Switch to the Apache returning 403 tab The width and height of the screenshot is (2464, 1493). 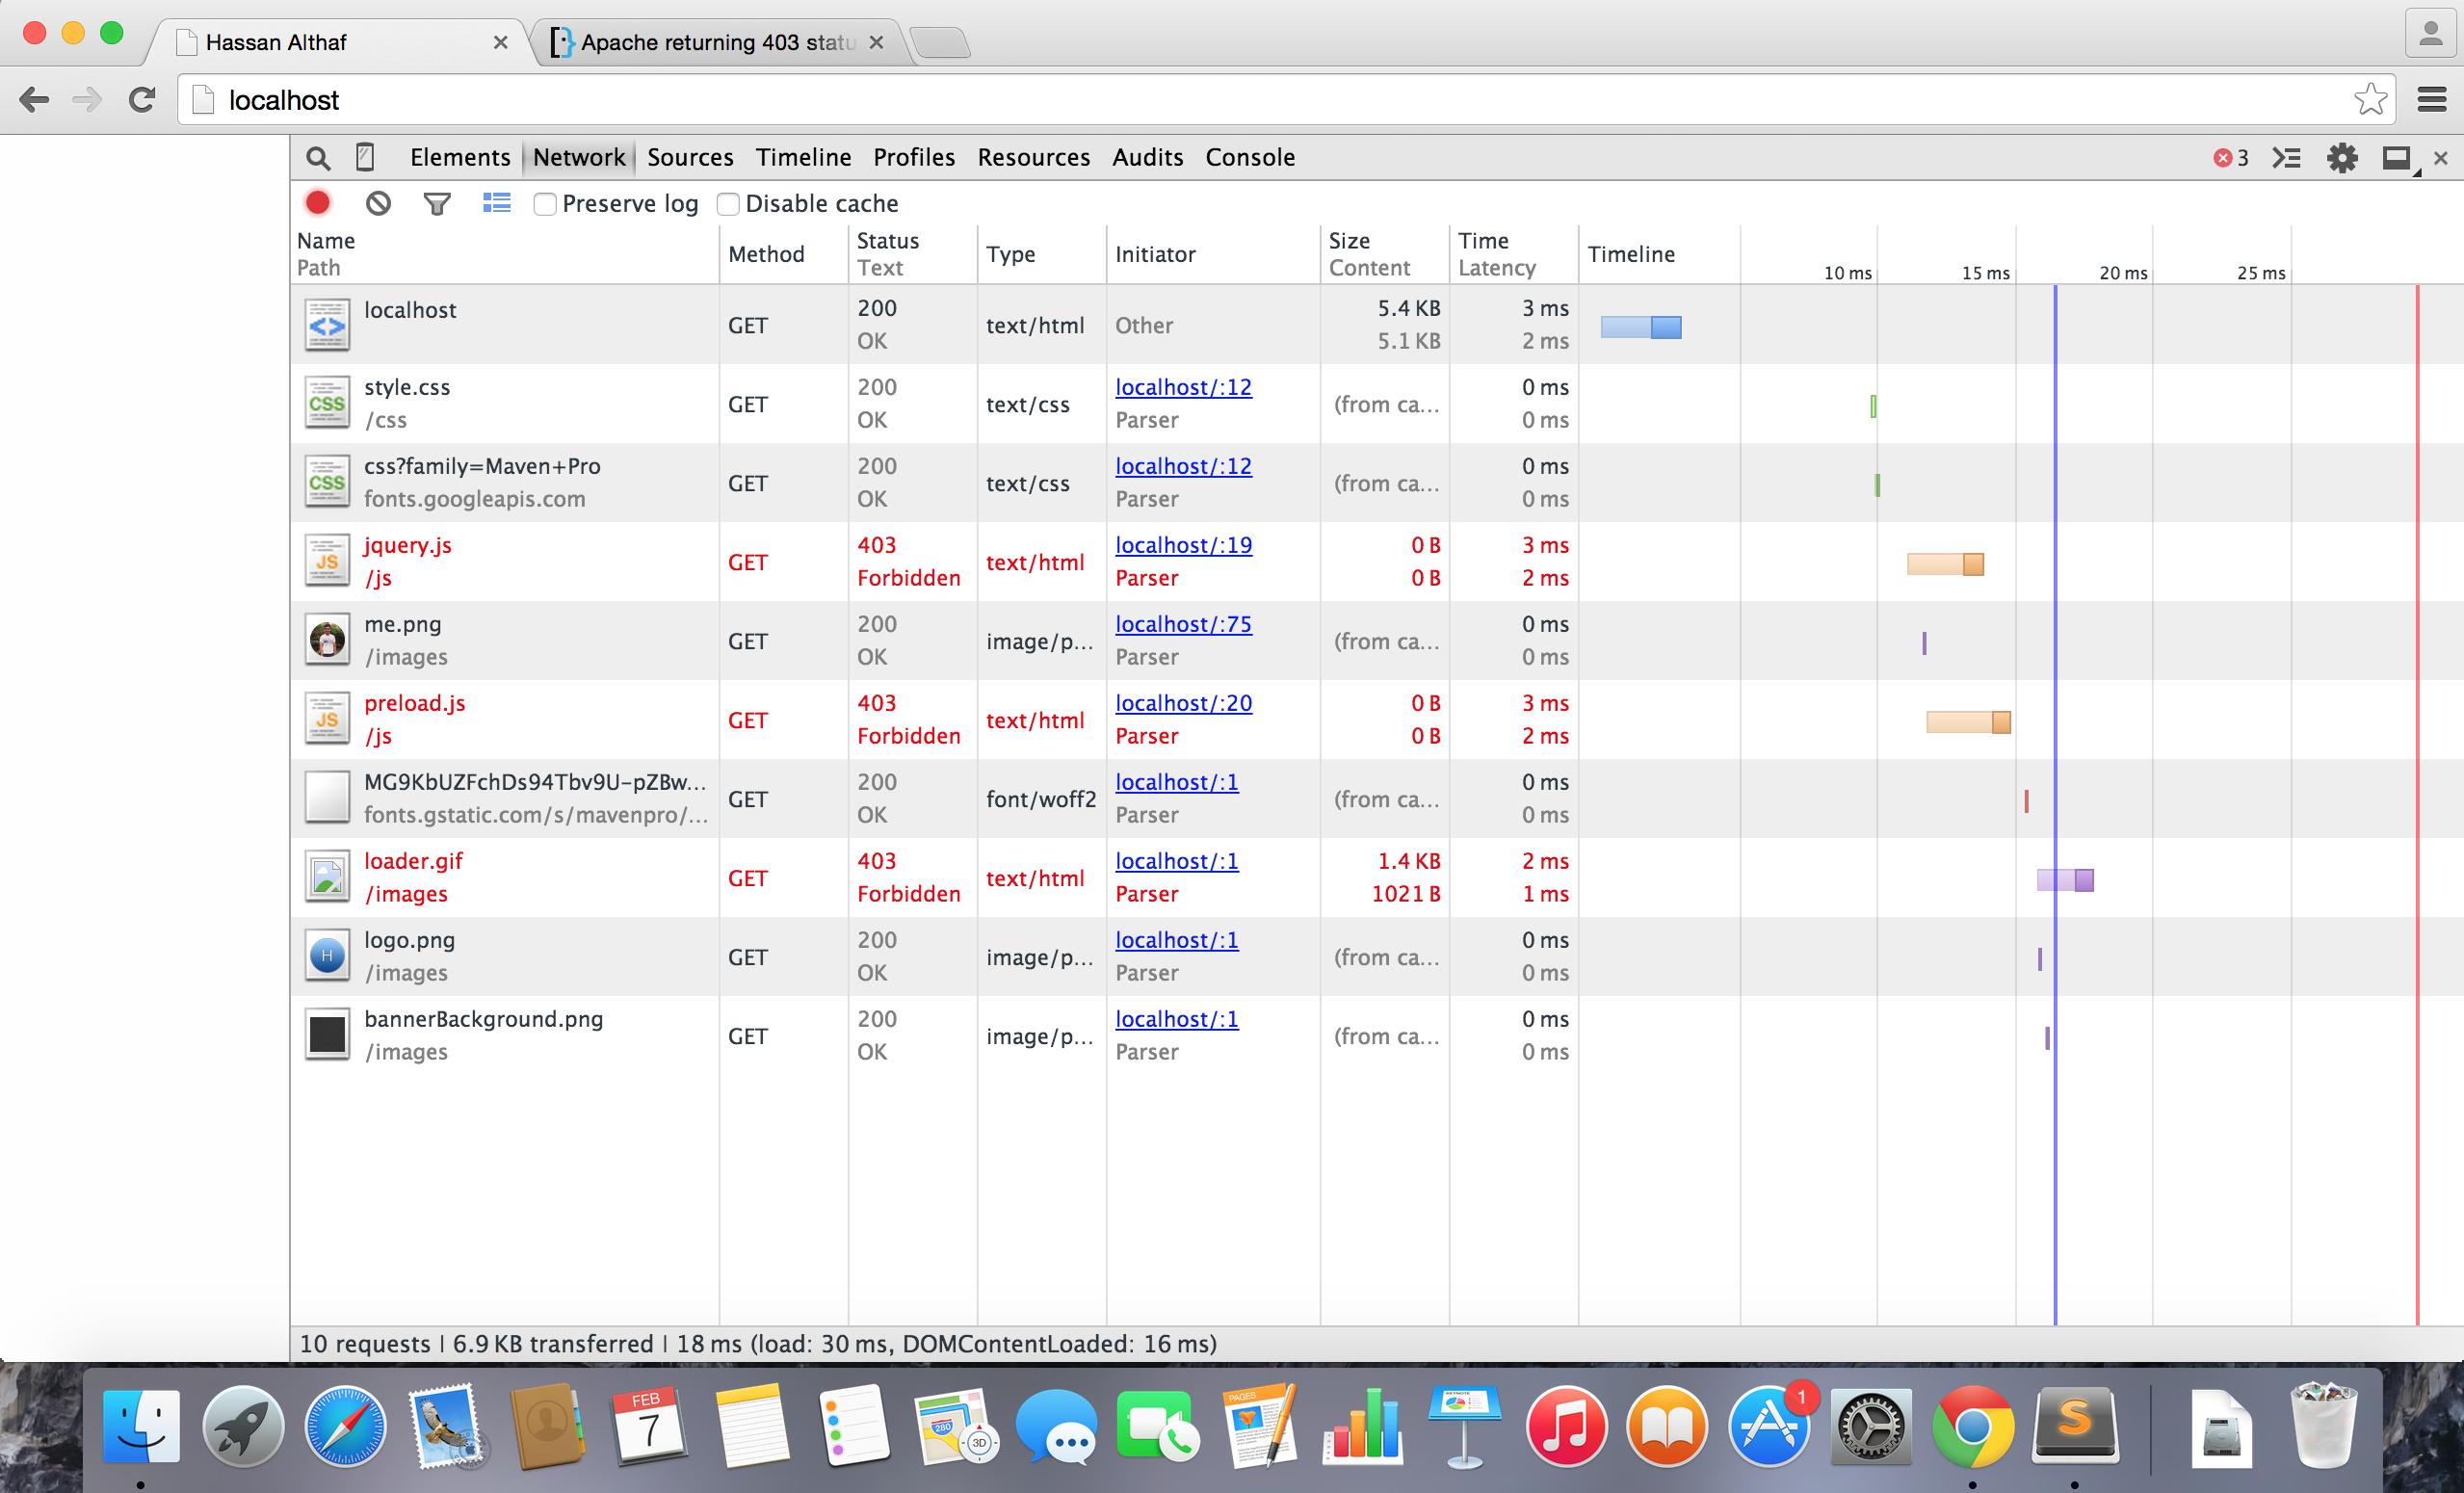(717, 42)
